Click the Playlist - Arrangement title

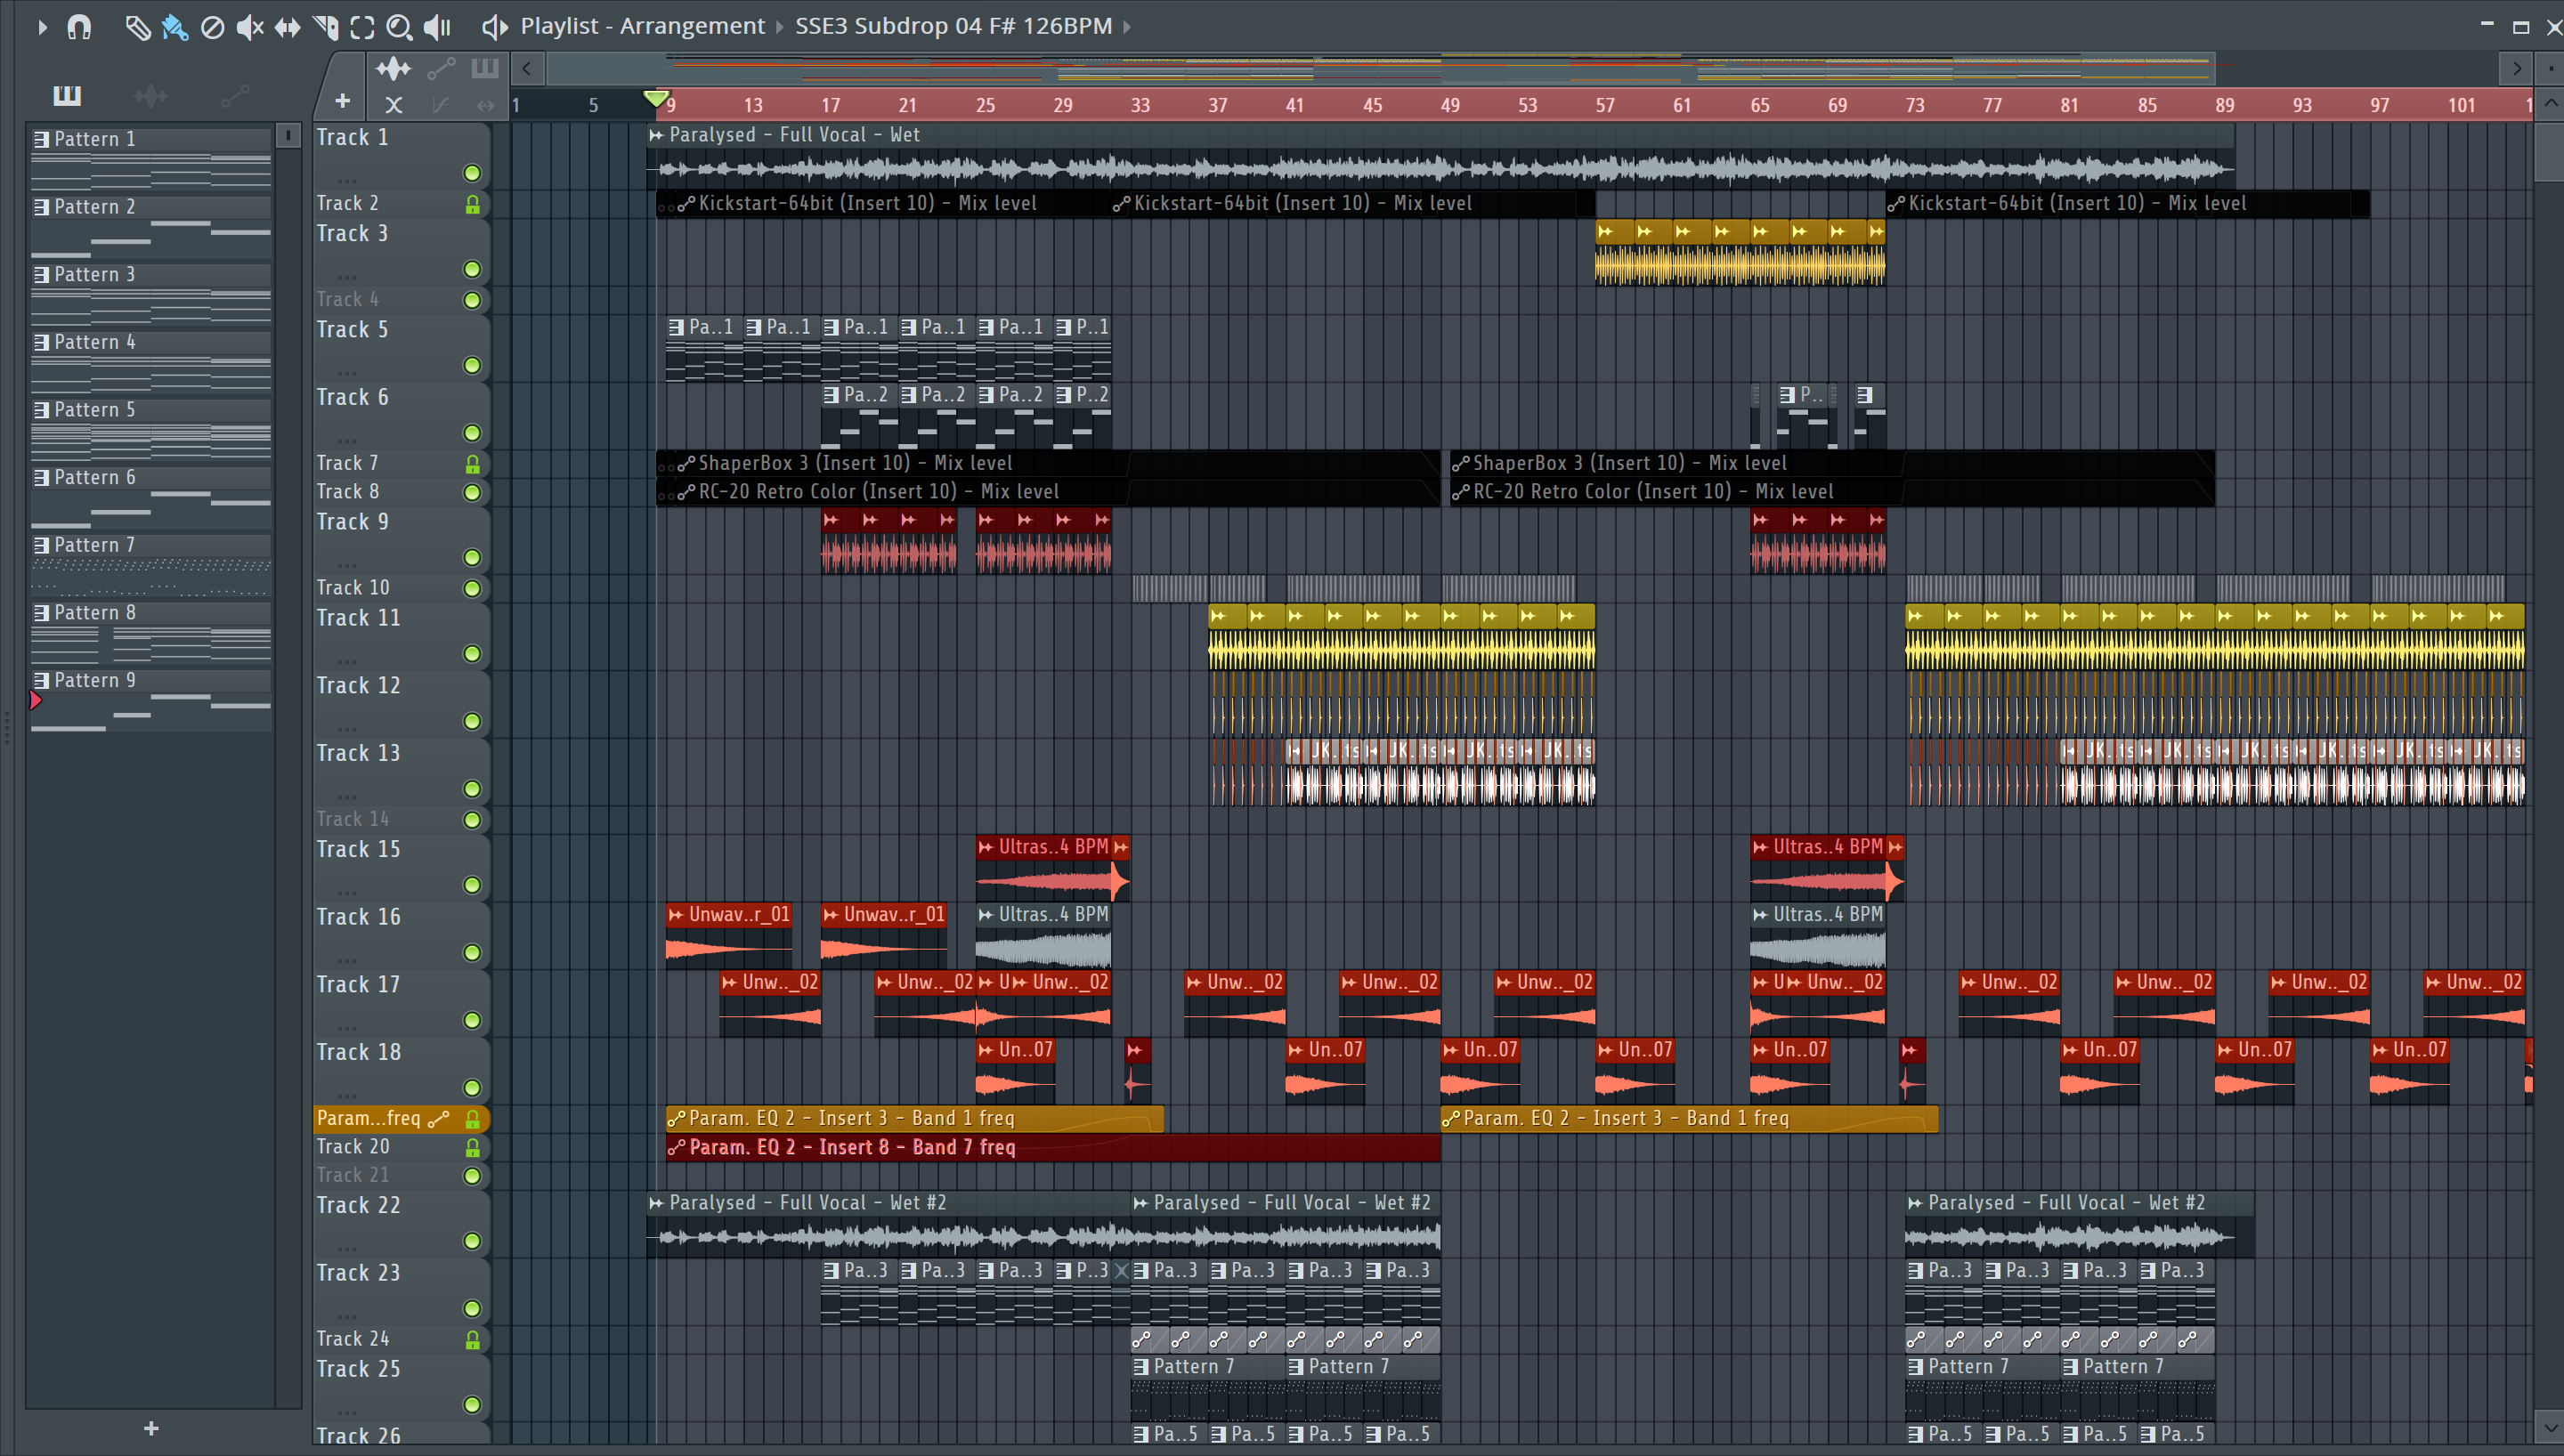pos(642,26)
